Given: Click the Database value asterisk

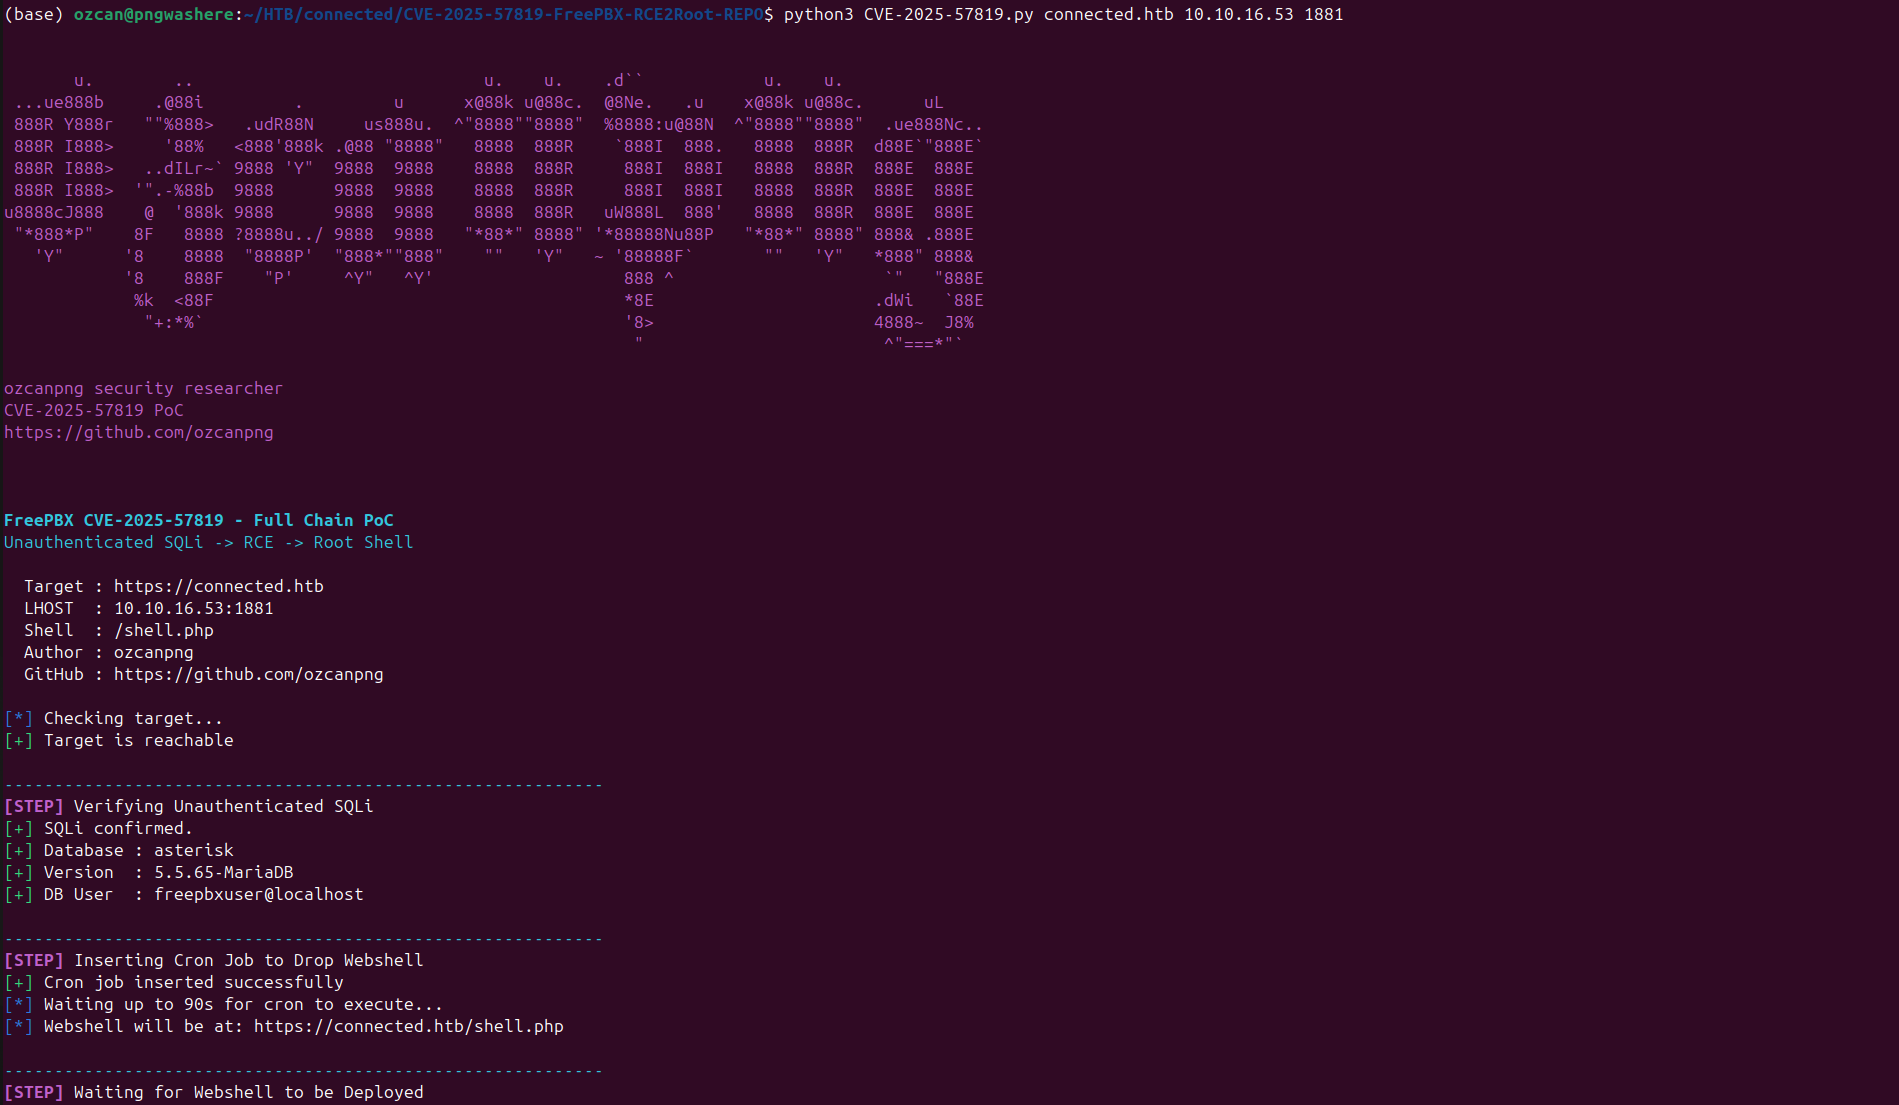Looking at the screenshot, I should pos(194,850).
